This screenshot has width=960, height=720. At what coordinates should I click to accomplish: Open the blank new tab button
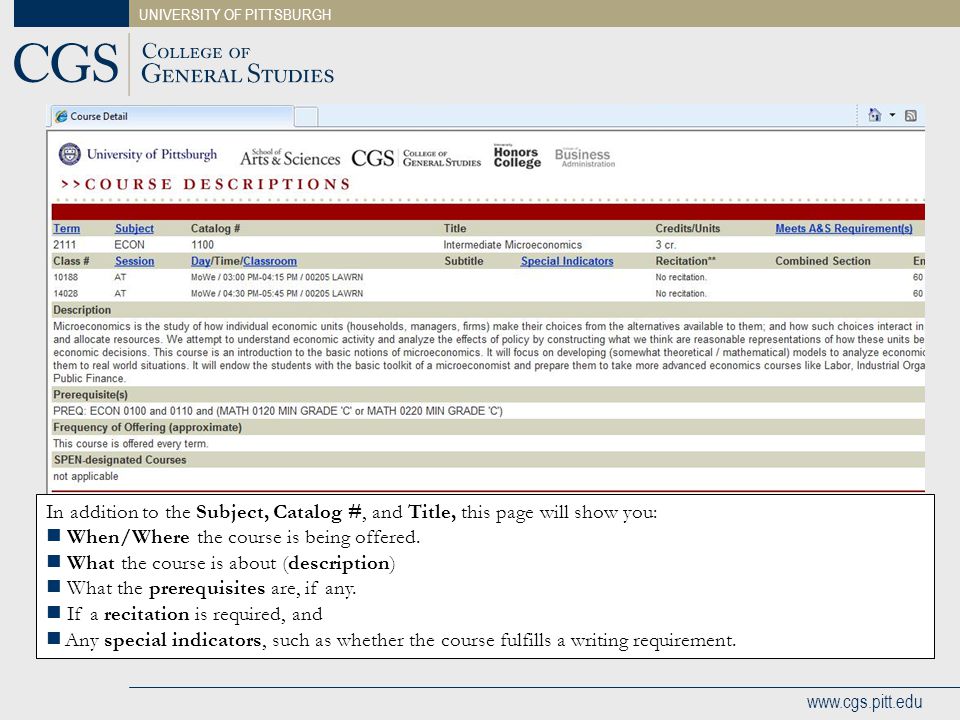[306, 116]
